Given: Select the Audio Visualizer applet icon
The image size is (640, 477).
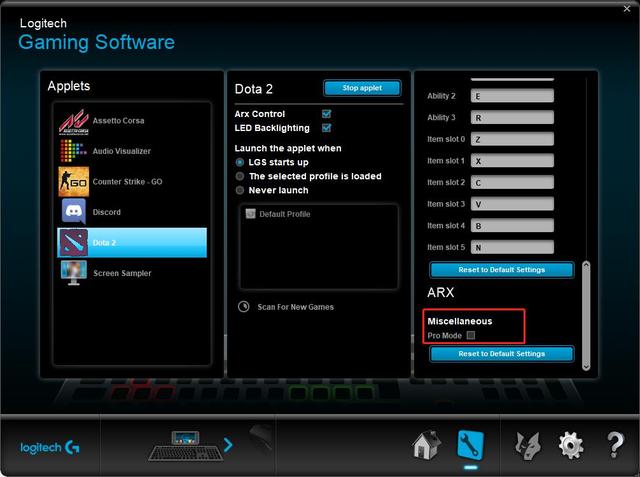Looking at the screenshot, I should (x=73, y=151).
